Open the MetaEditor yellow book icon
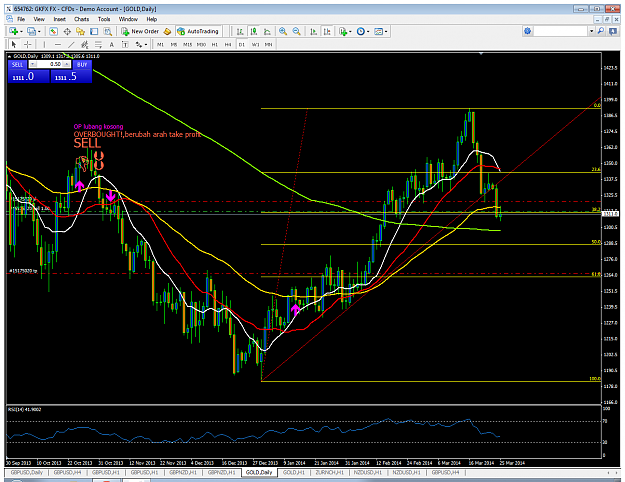The height and width of the screenshot is (482, 625). [x=167, y=31]
